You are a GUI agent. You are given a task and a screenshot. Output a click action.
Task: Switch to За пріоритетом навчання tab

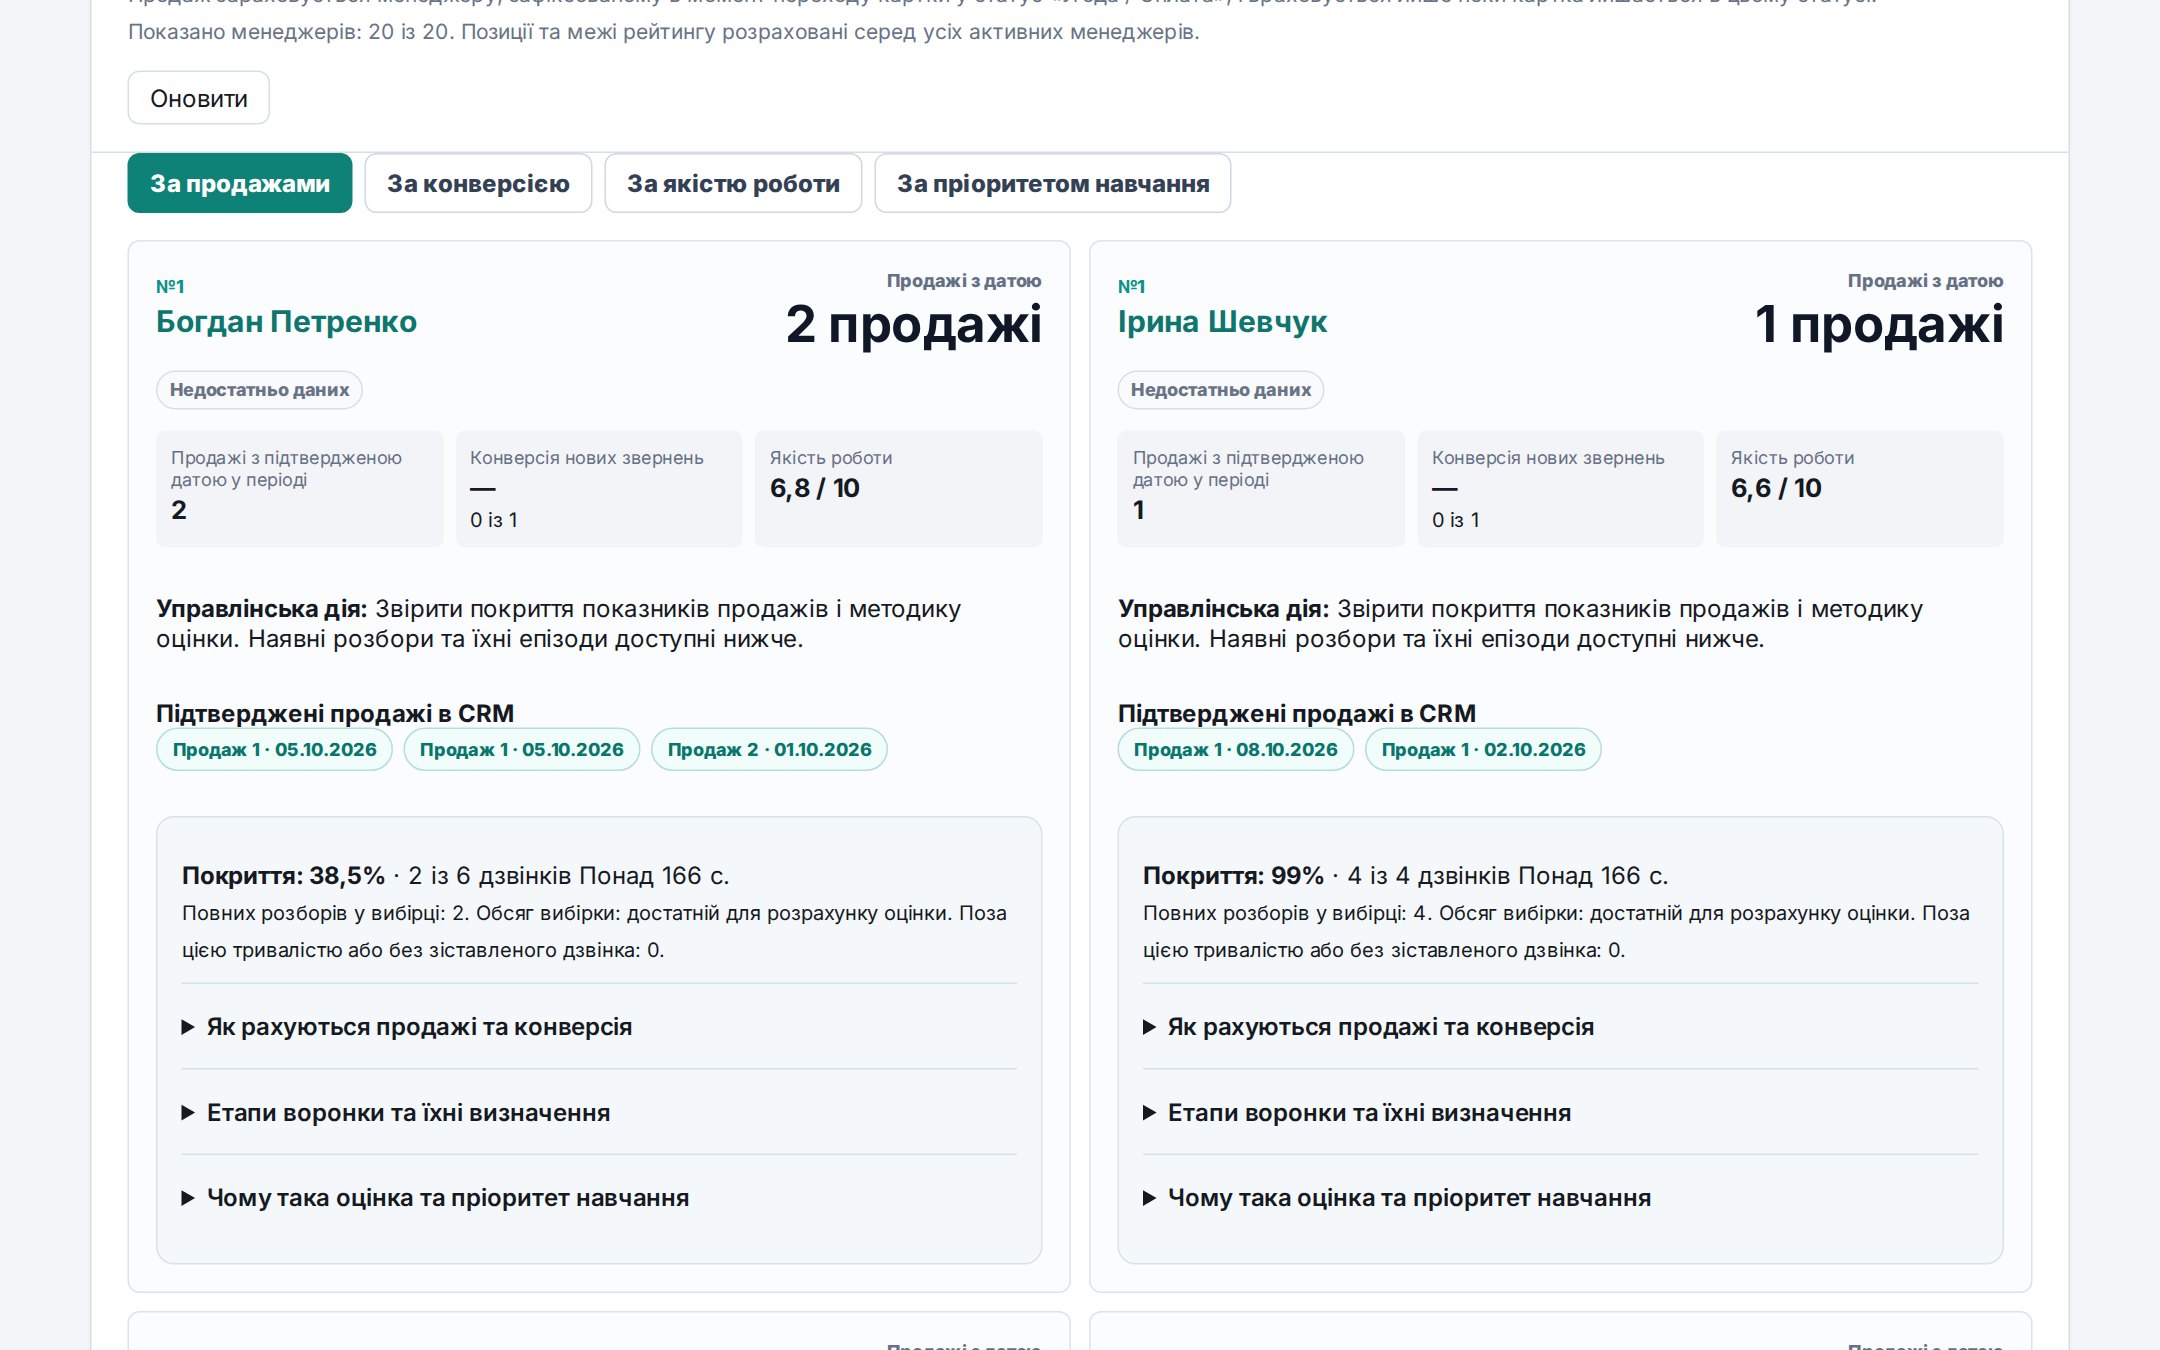pos(1053,183)
